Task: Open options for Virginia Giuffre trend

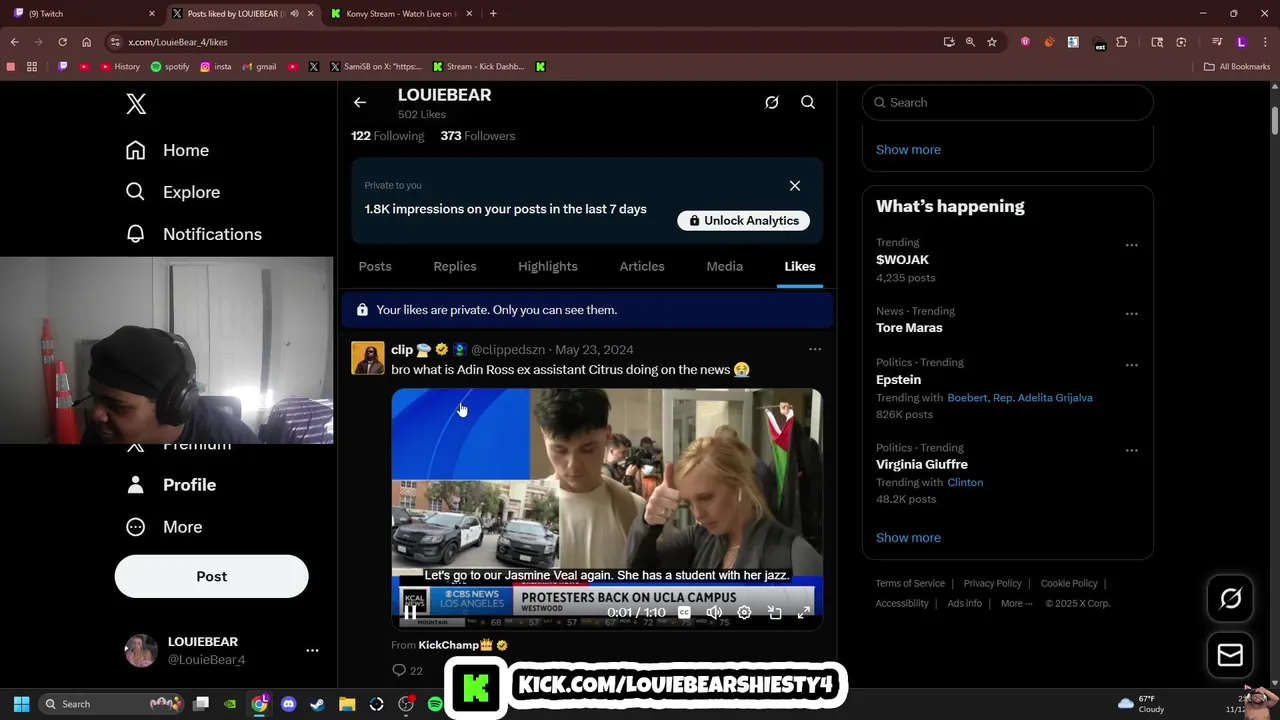Action: pos(1131,451)
